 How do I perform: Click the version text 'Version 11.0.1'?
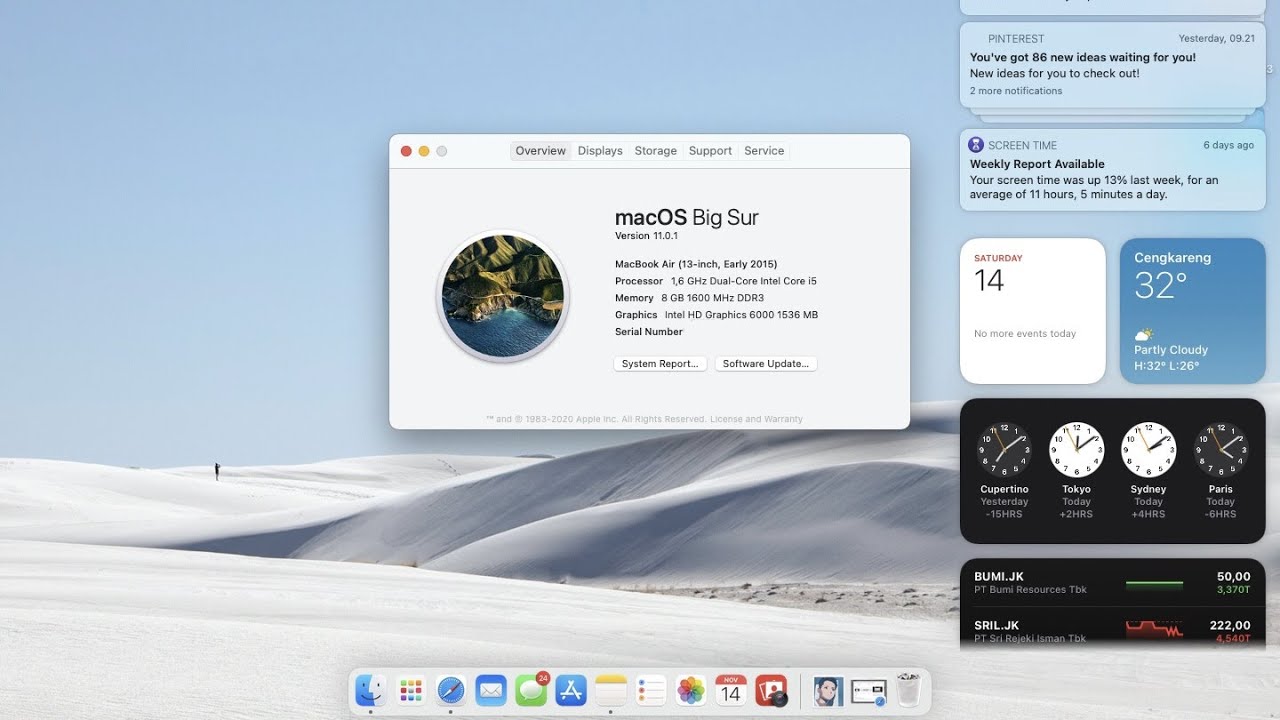pyautogui.click(x=646, y=236)
